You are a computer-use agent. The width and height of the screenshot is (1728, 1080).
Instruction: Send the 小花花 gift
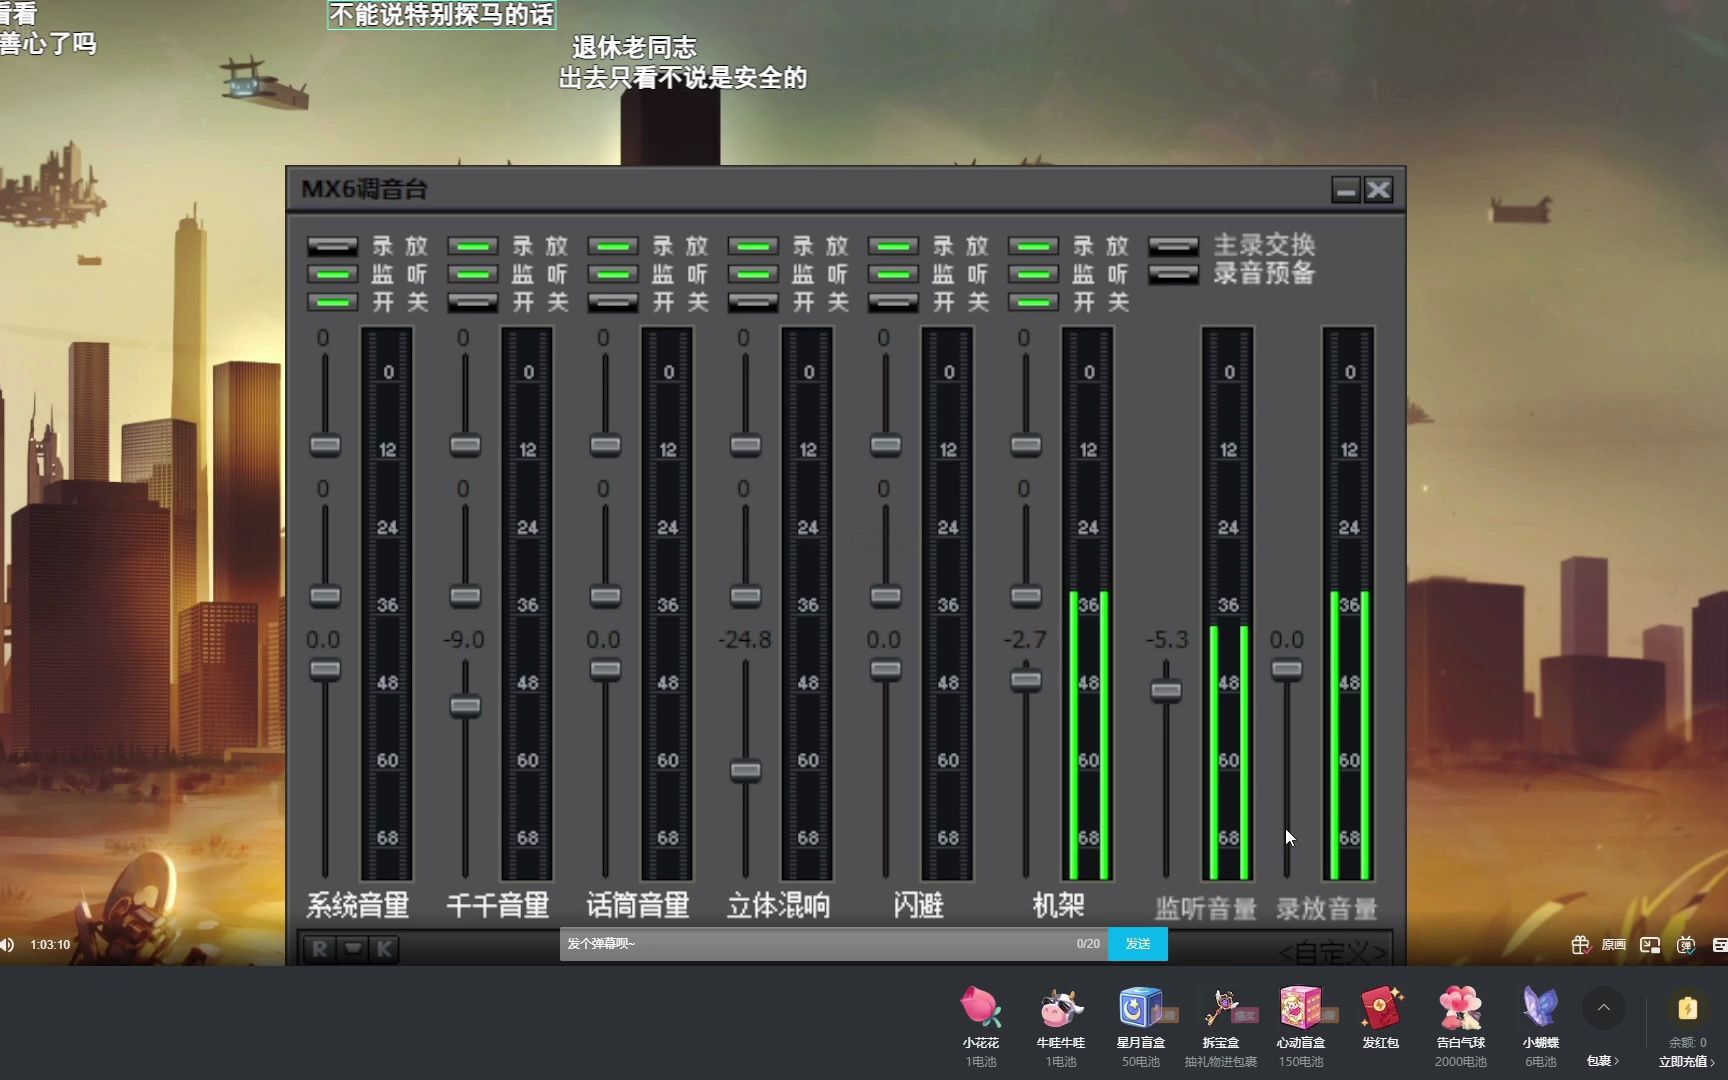point(981,1008)
